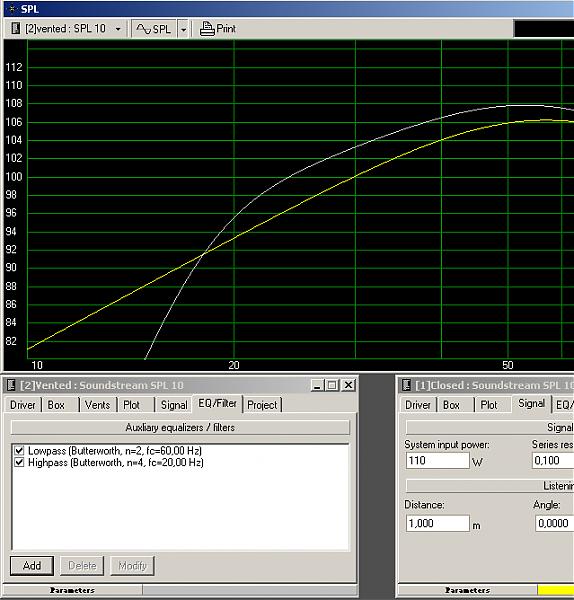The height and width of the screenshot is (600, 574).
Task: Click the Print printer icon
Action: [207, 29]
